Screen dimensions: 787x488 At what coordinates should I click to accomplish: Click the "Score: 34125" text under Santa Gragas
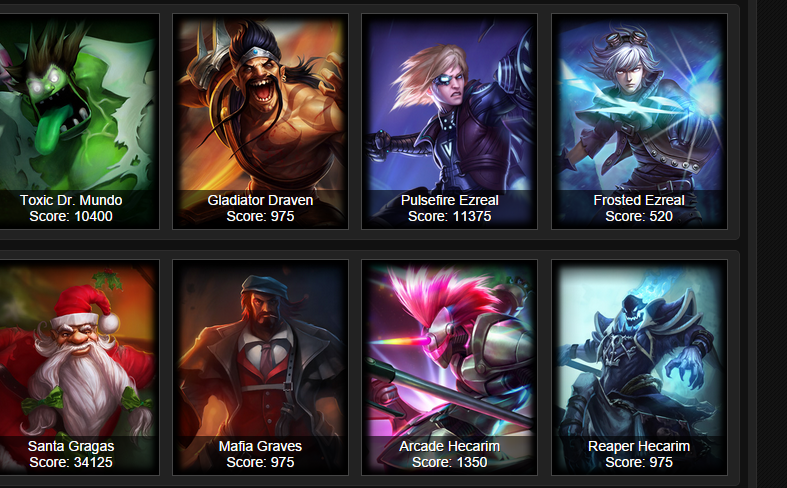(x=71, y=462)
